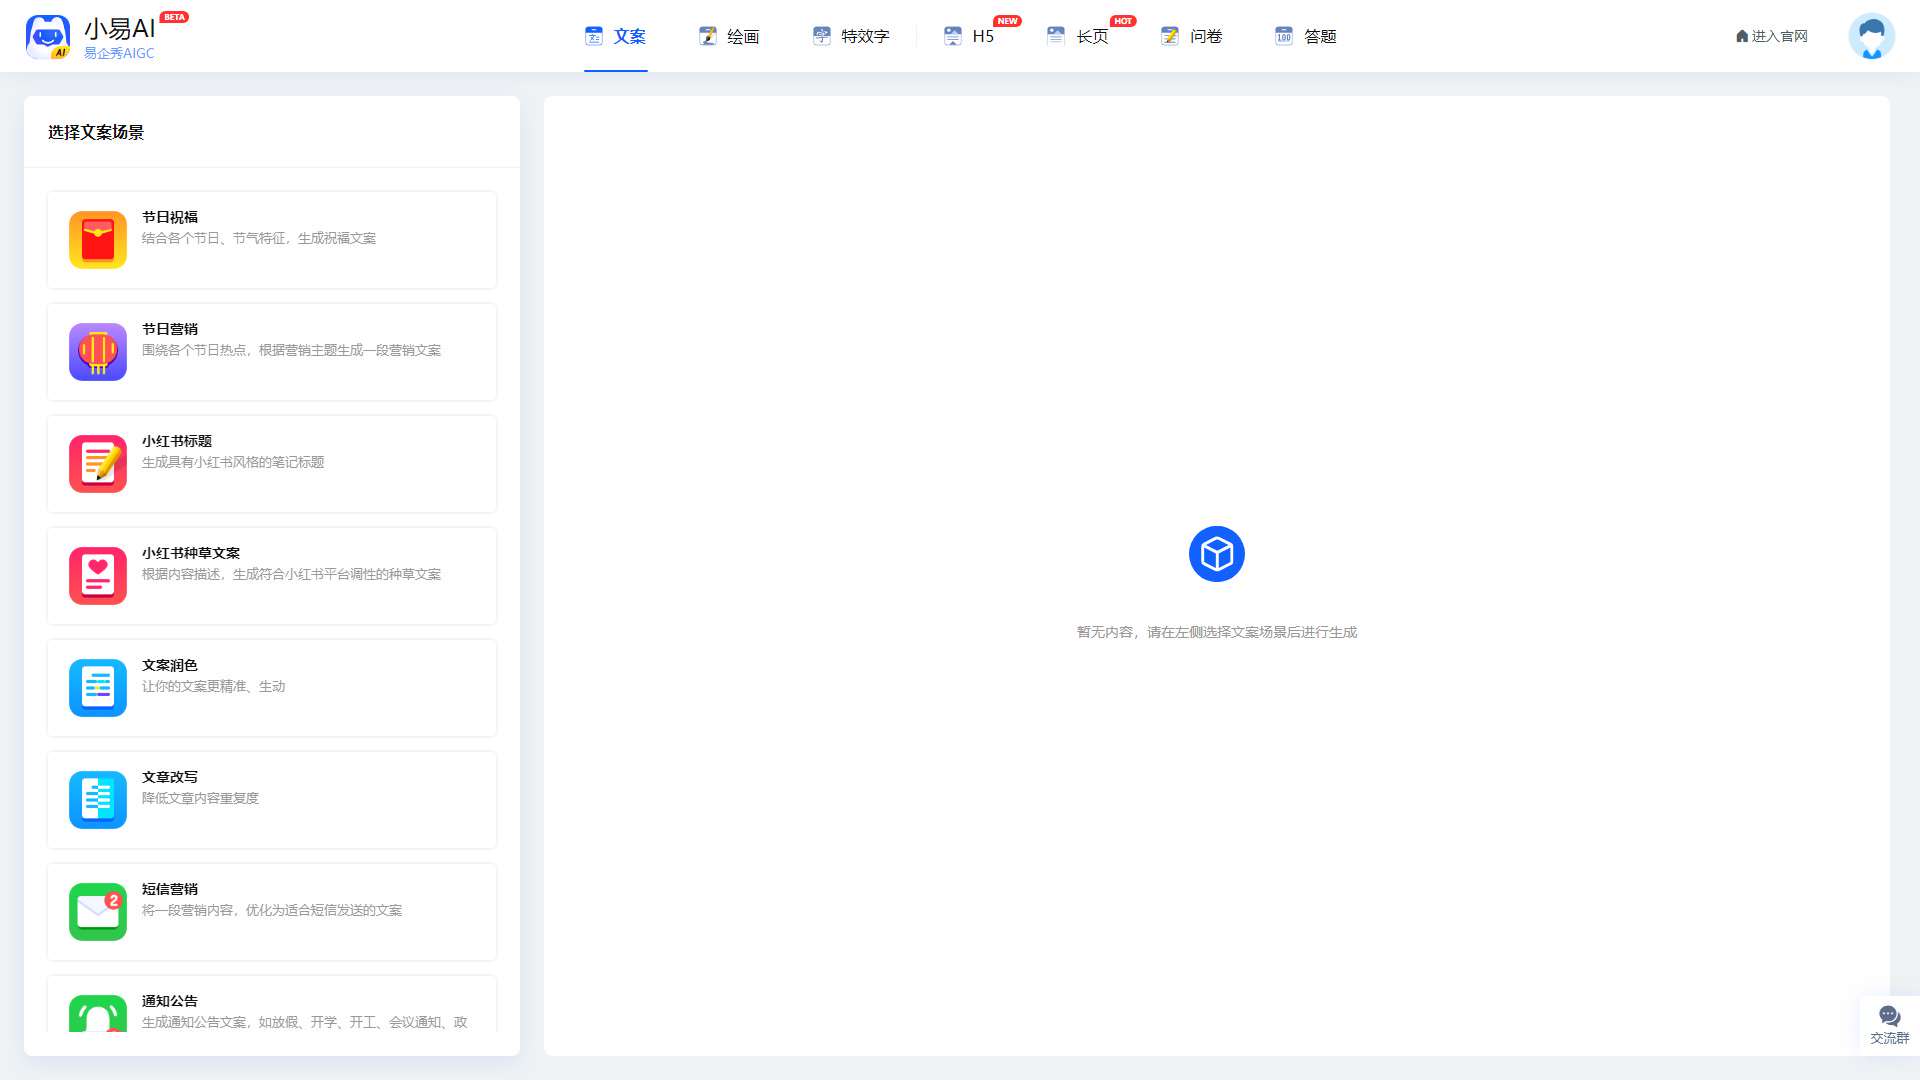Click the 通知公告 green icon
Screen dimensions: 1920x1080
click(x=98, y=1014)
